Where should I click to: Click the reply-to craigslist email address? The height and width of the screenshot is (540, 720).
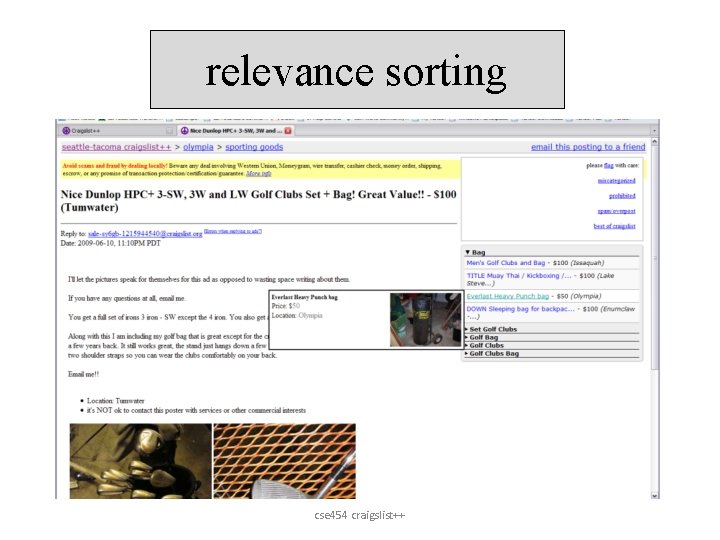[145, 234]
